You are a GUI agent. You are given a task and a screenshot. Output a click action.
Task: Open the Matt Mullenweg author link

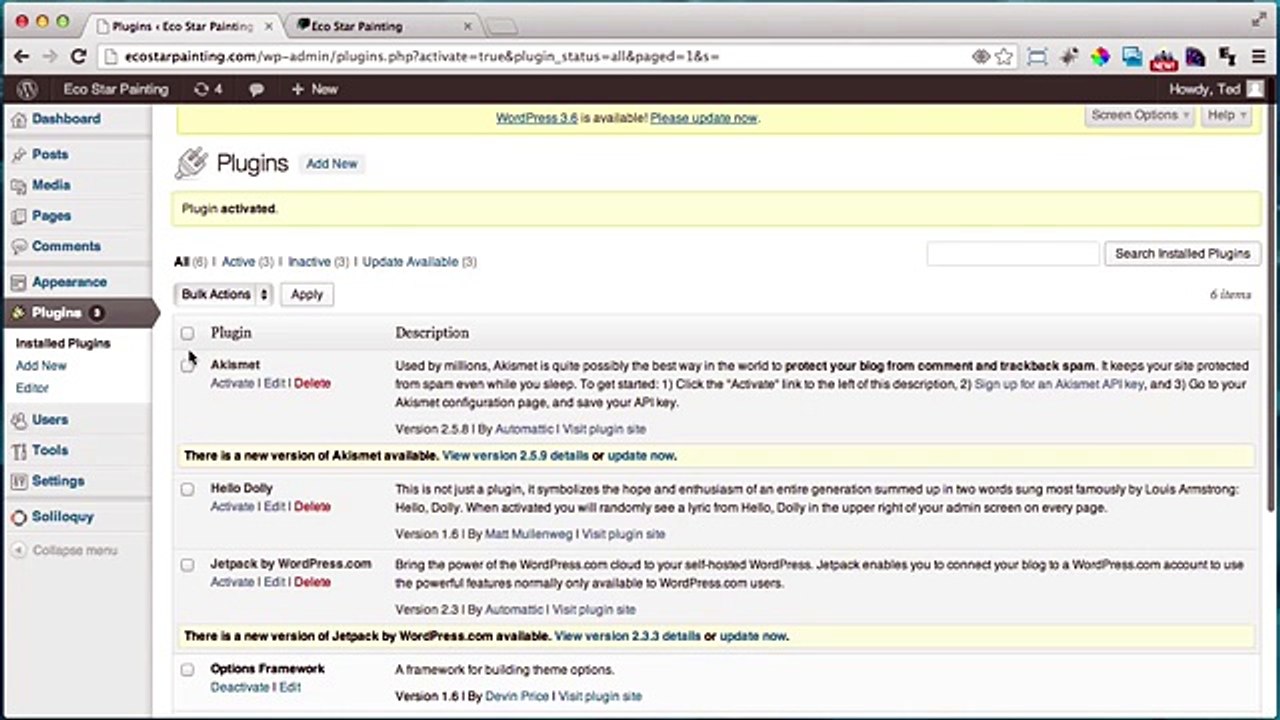click(529, 534)
